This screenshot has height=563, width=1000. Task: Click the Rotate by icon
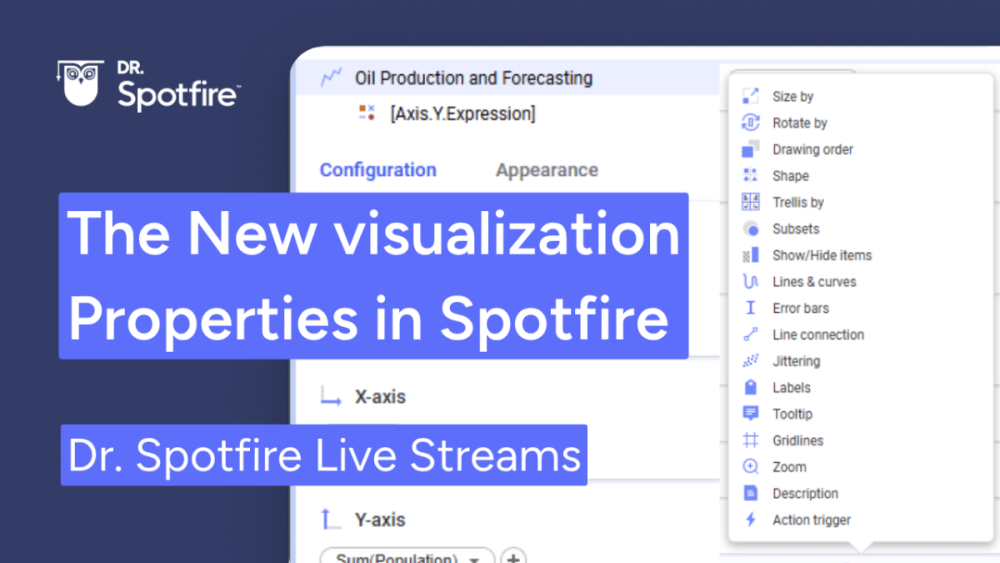tap(751, 122)
